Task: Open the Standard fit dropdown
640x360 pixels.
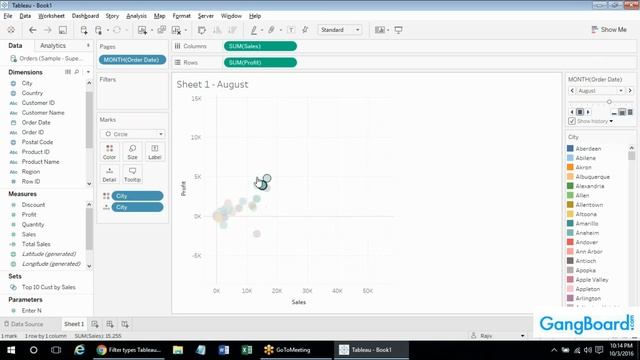Action: click(x=358, y=30)
